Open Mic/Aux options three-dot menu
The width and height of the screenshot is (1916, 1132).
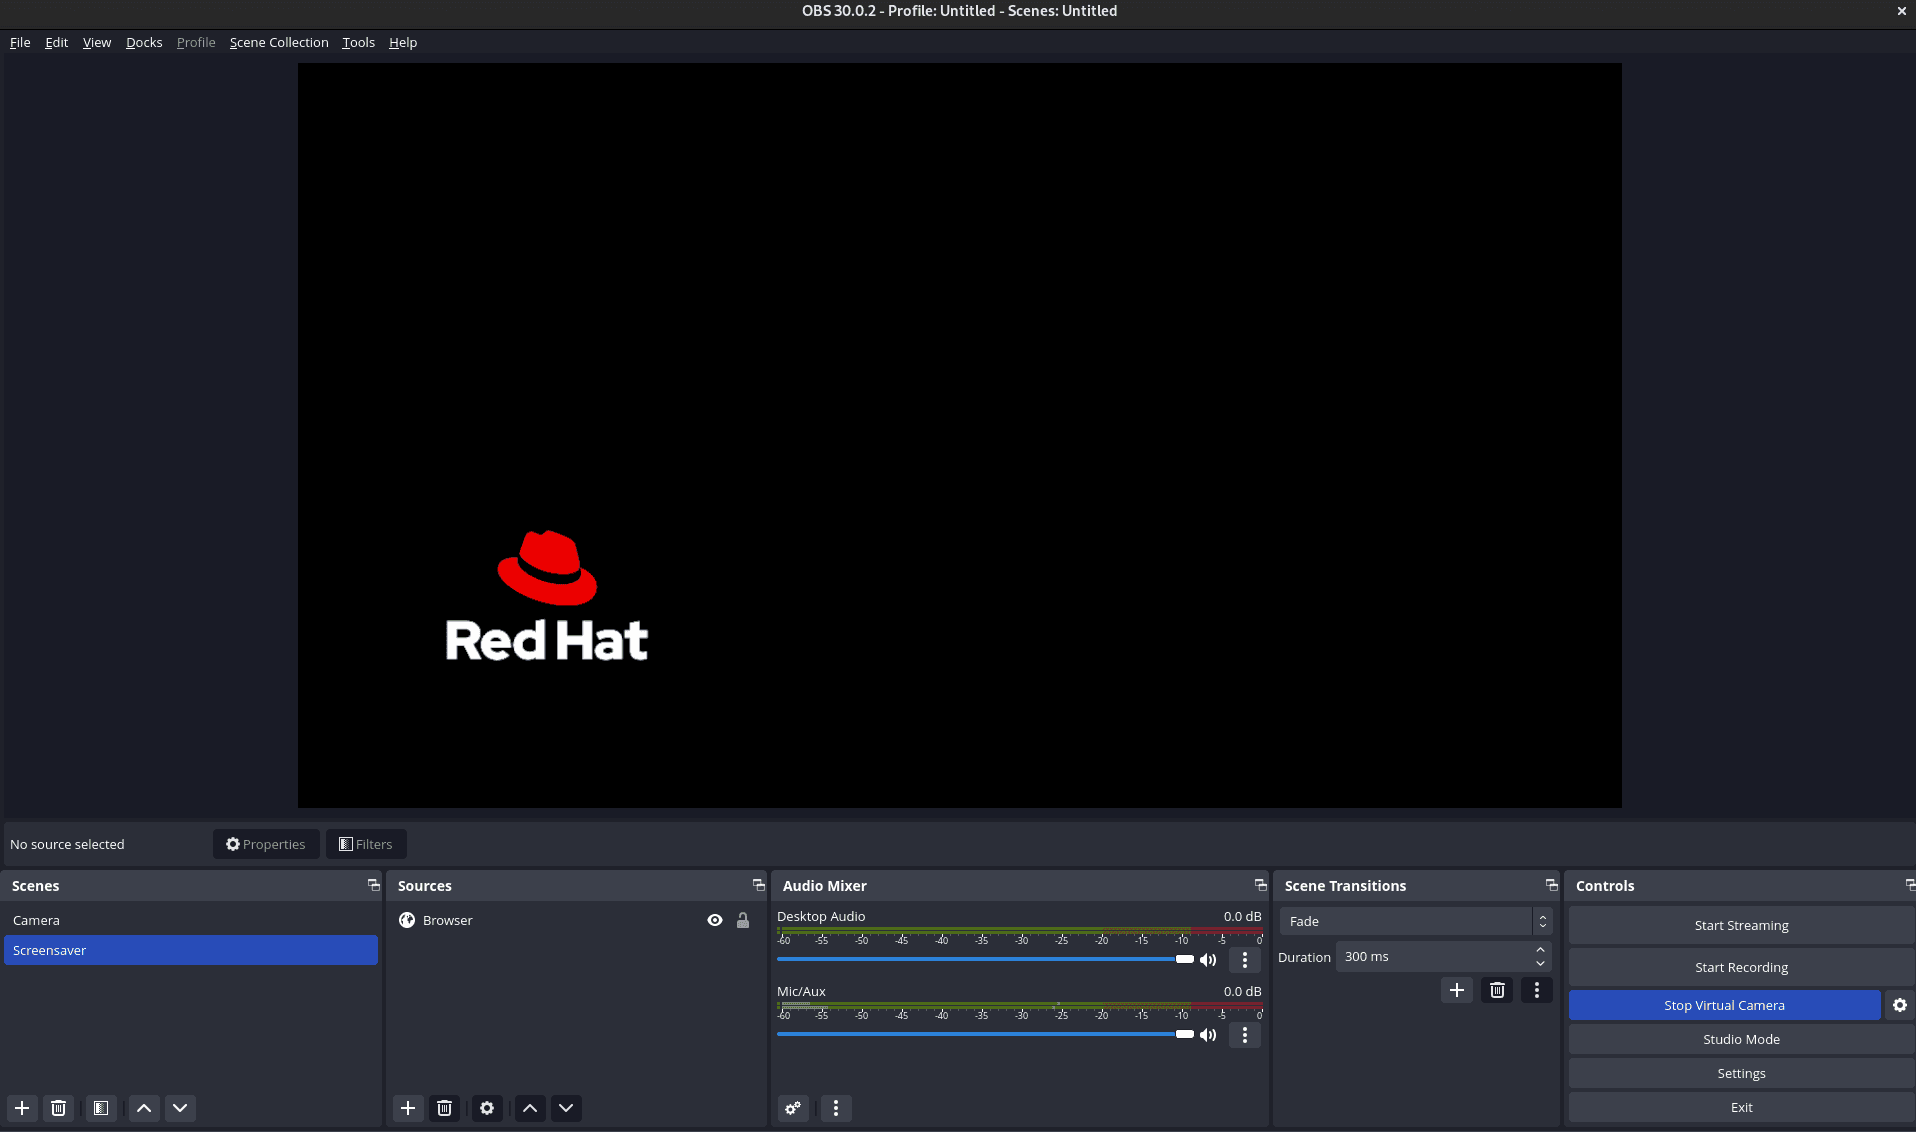tap(1245, 1035)
